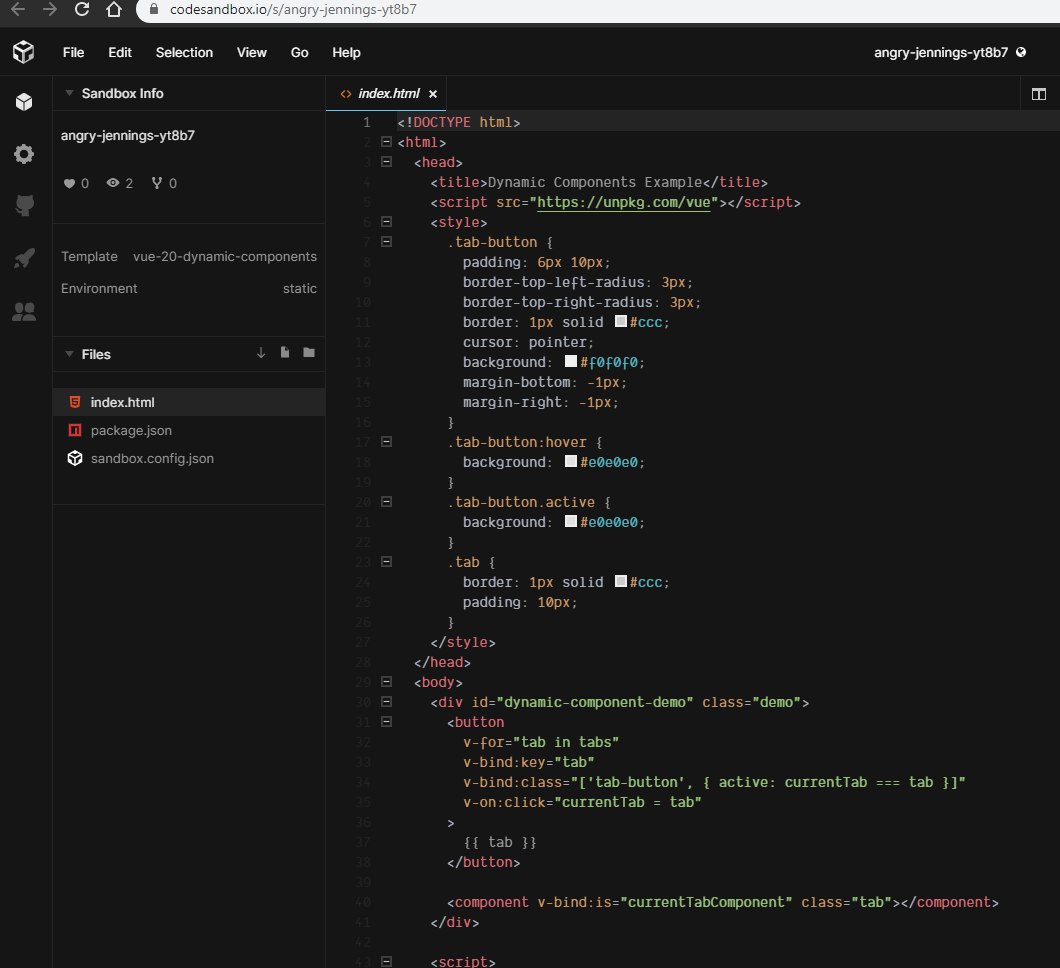Open the GitHub sidebar icon
This screenshot has width=1060, height=968.
coord(24,205)
